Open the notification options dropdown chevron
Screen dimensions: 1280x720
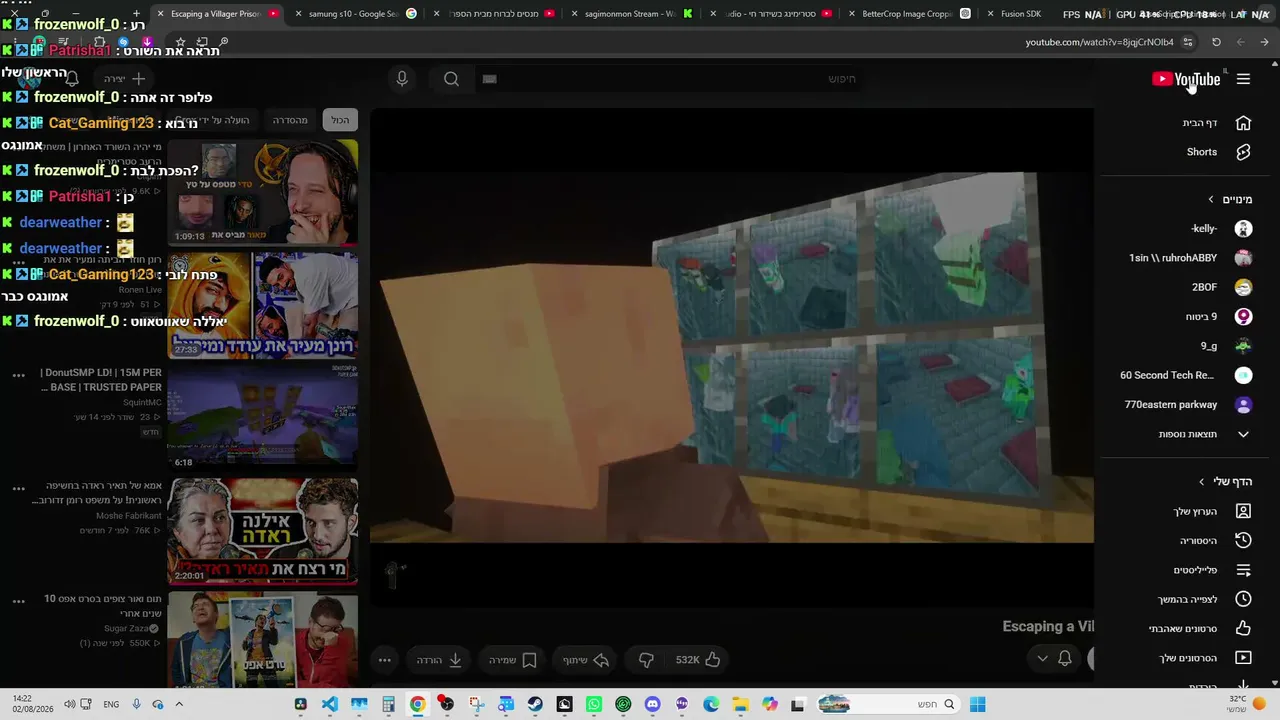tap(1042, 658)
